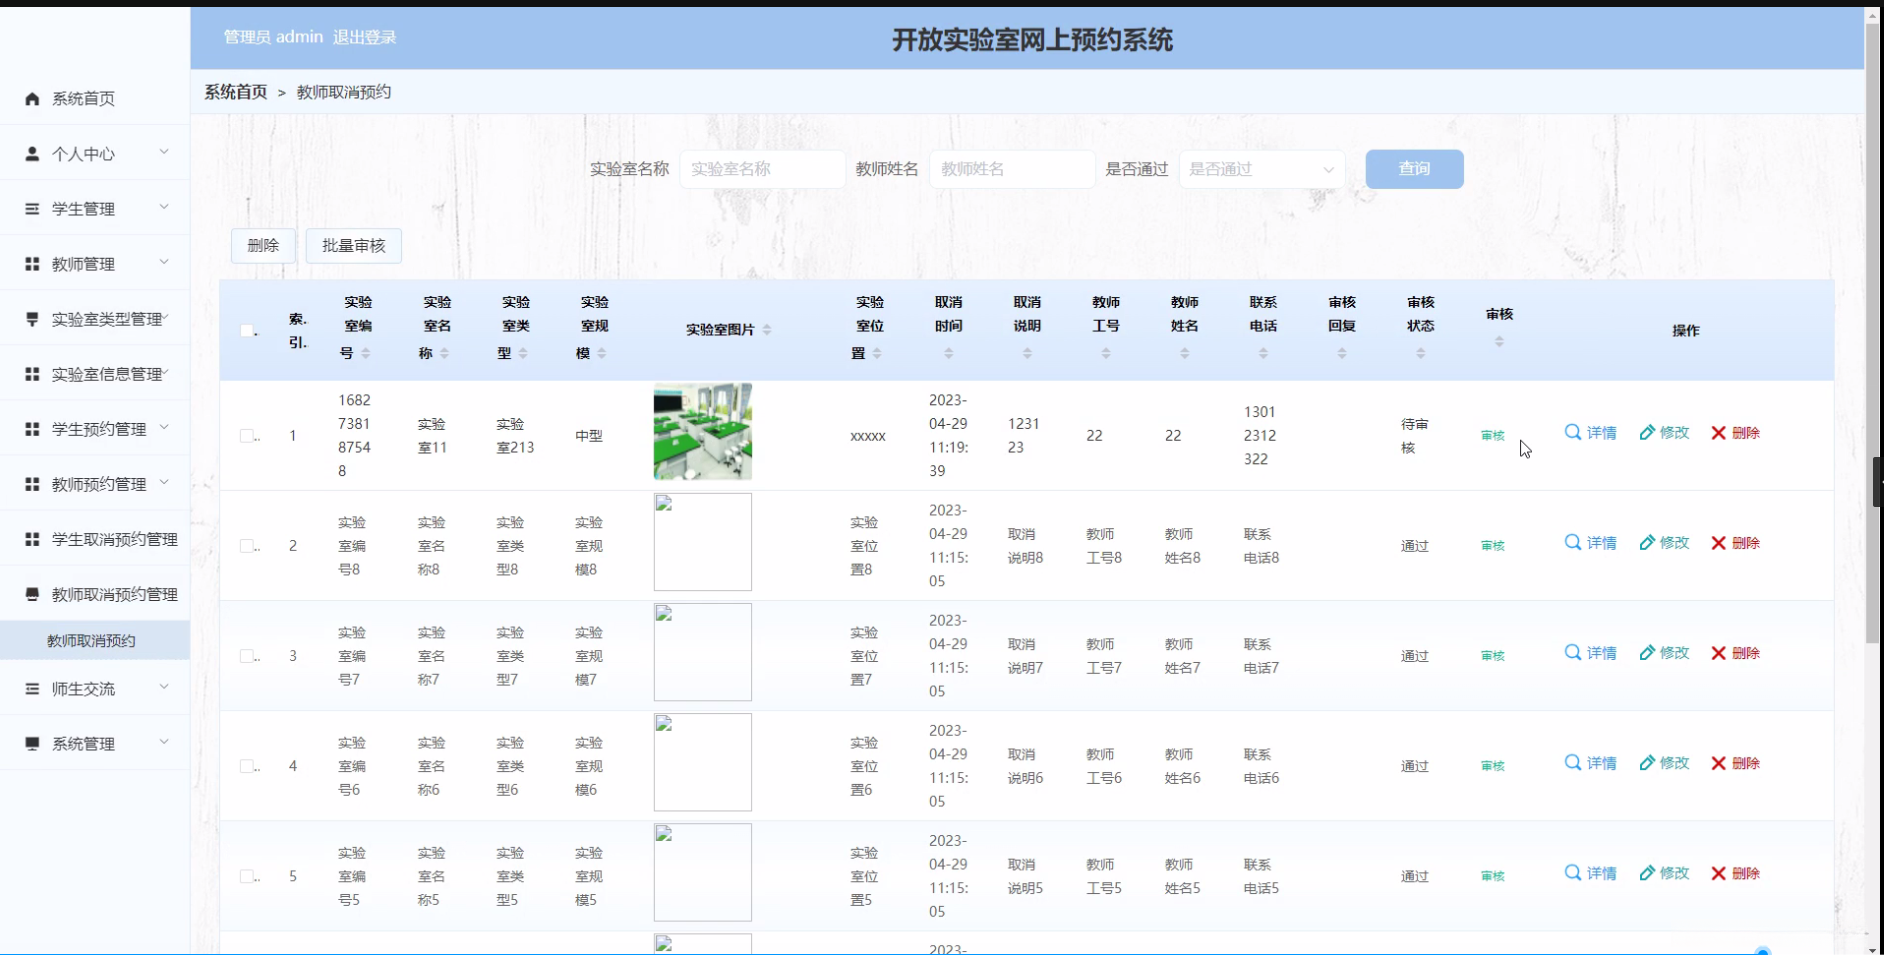Viewport: 1884px width, 955px height.
Task: Open 详情 for row 4
Action: tap(1590, 762)
